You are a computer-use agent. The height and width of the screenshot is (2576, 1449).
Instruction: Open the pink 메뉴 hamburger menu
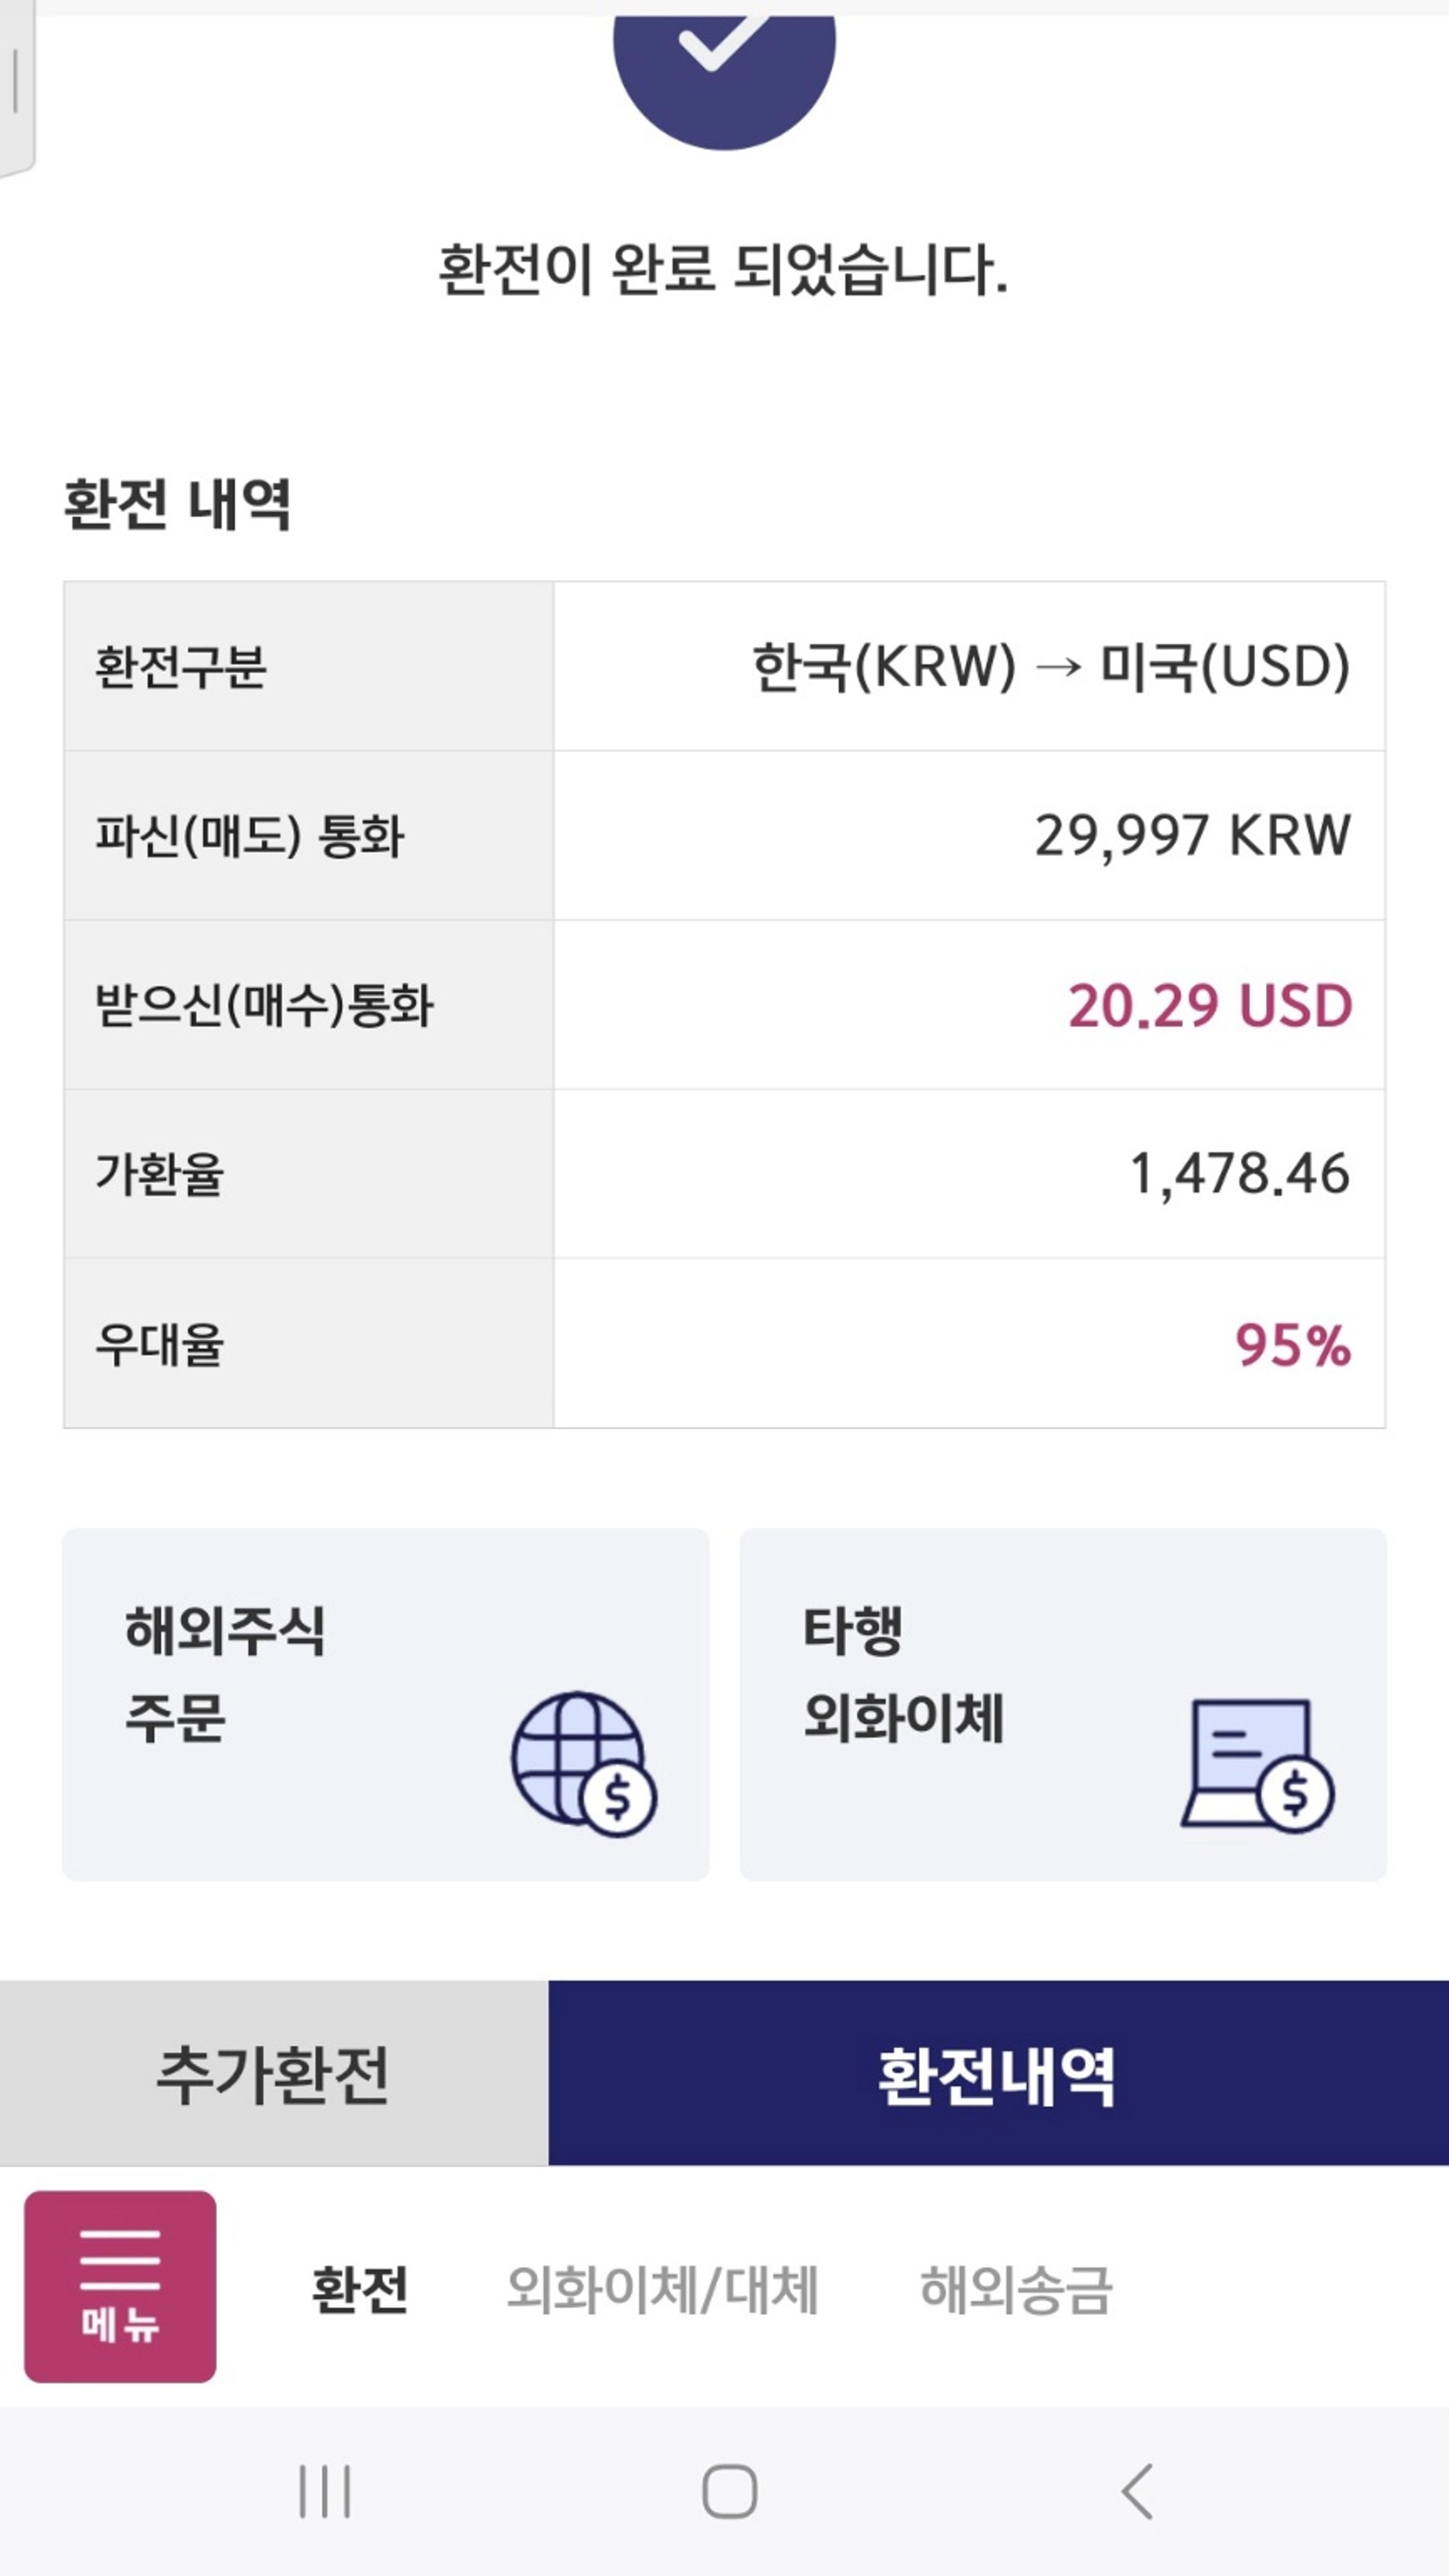[120, 2286]
